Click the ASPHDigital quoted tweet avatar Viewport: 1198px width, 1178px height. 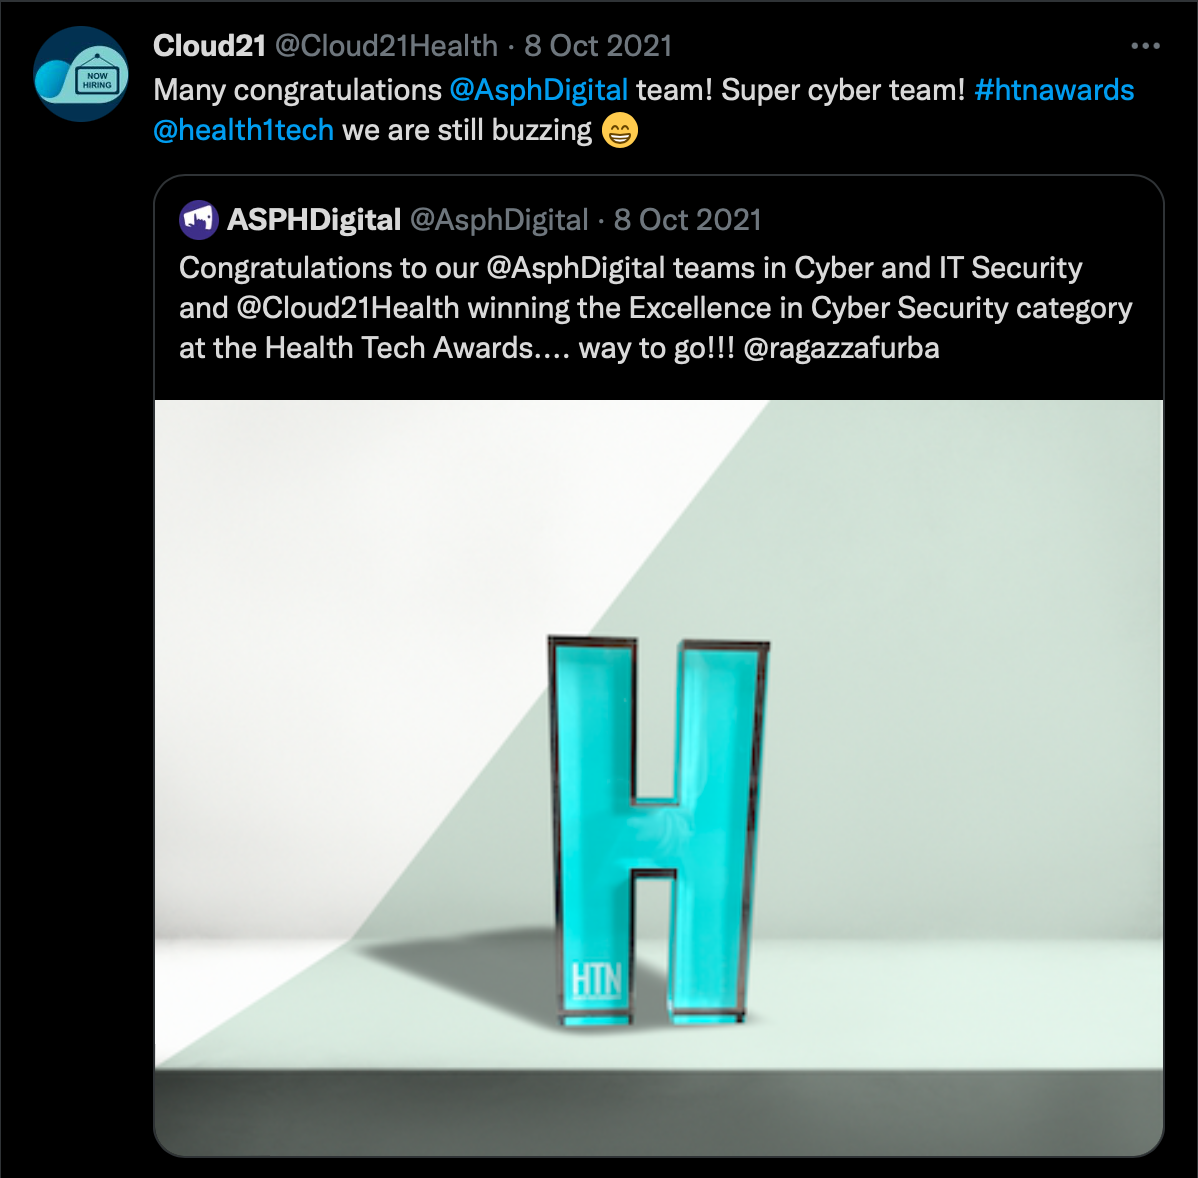click(x=199, y=220)
